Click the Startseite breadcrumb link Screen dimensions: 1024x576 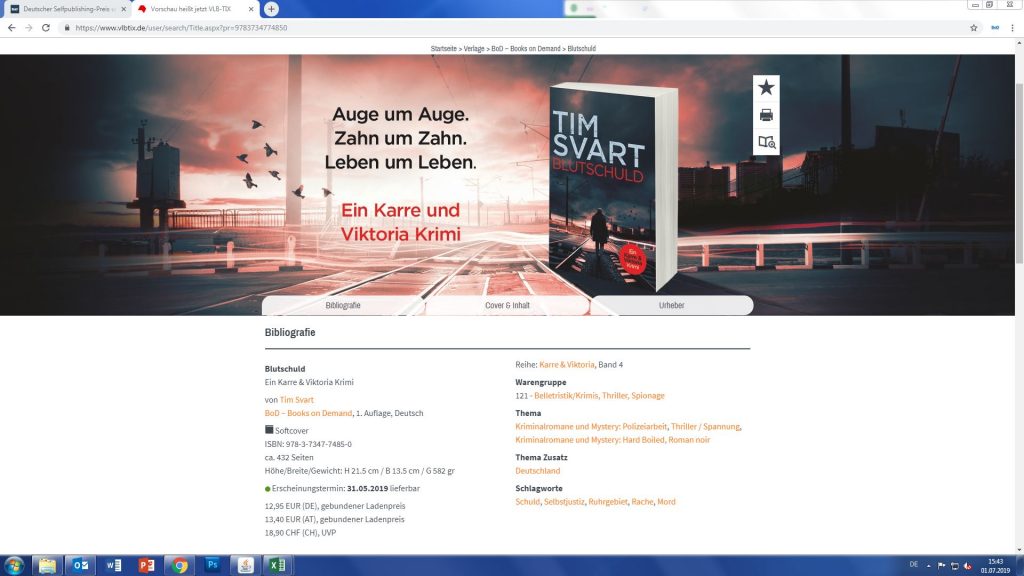[443, 48]
